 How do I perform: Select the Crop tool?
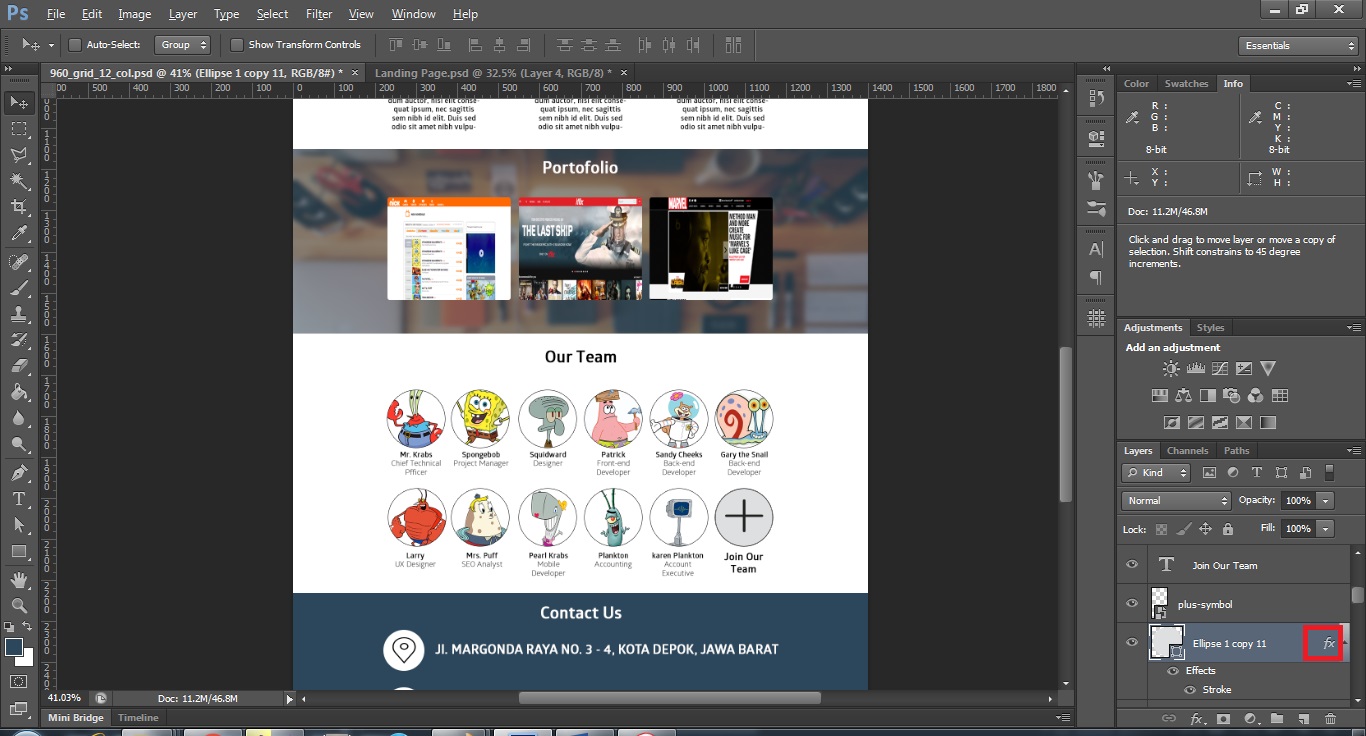19,207
